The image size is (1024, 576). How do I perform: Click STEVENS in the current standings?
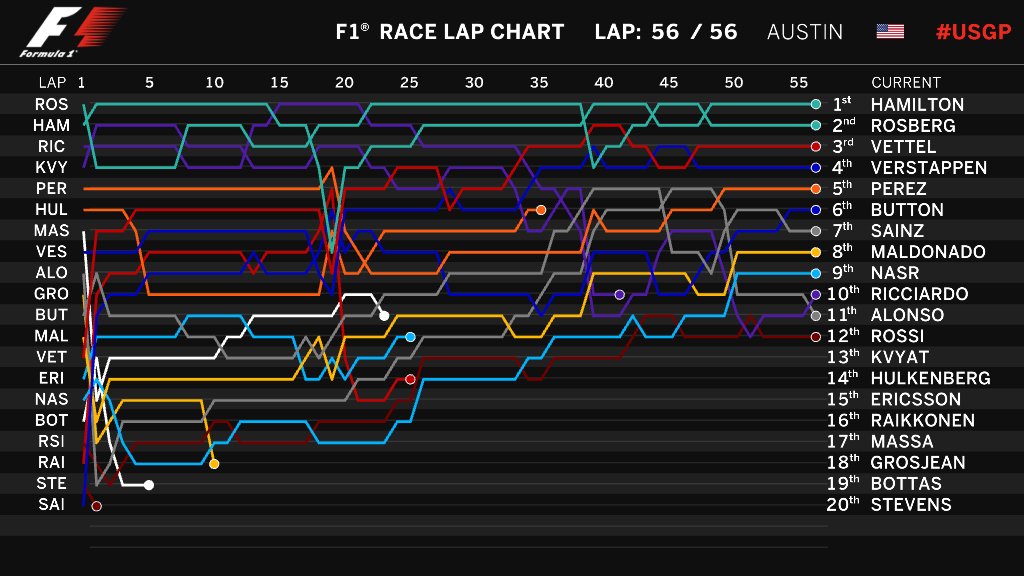click(911, 504)
